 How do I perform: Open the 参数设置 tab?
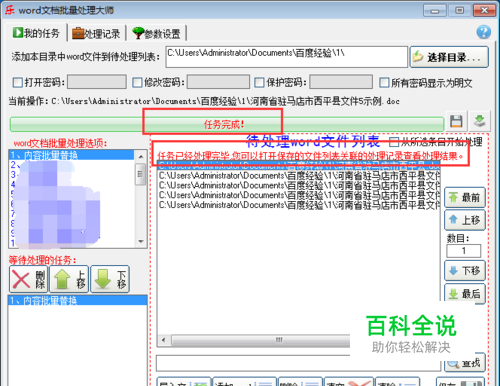pos(156,33)
